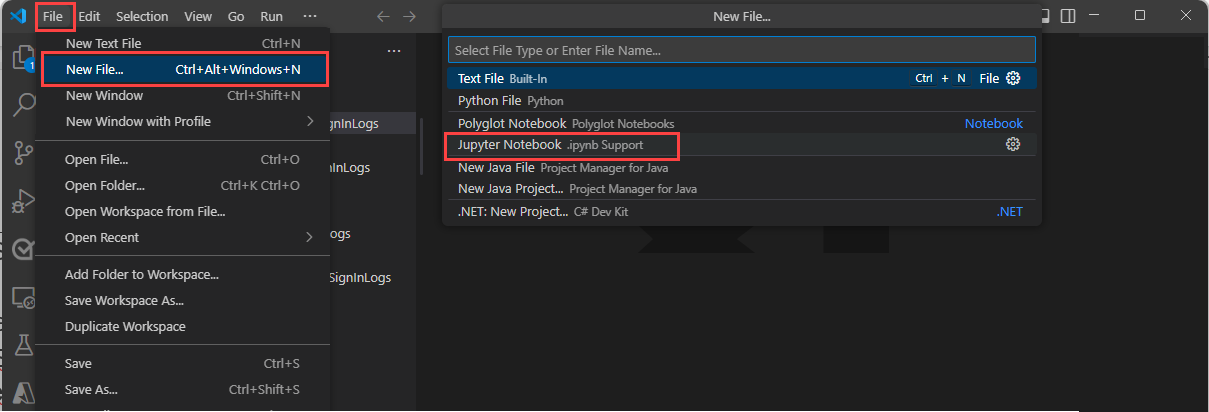Screen dimensions: 1209x412
Task: Open the File menu
Action: pos(54,17)
